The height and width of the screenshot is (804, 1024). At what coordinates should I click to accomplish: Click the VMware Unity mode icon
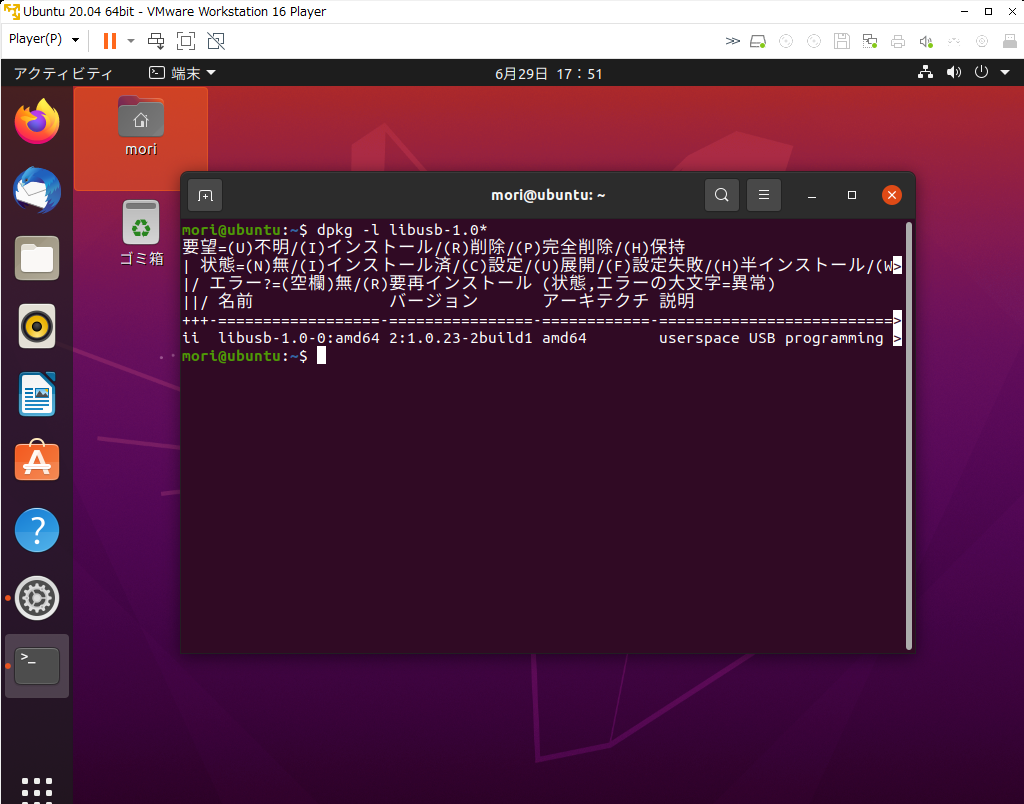click(x=216, y=41)
